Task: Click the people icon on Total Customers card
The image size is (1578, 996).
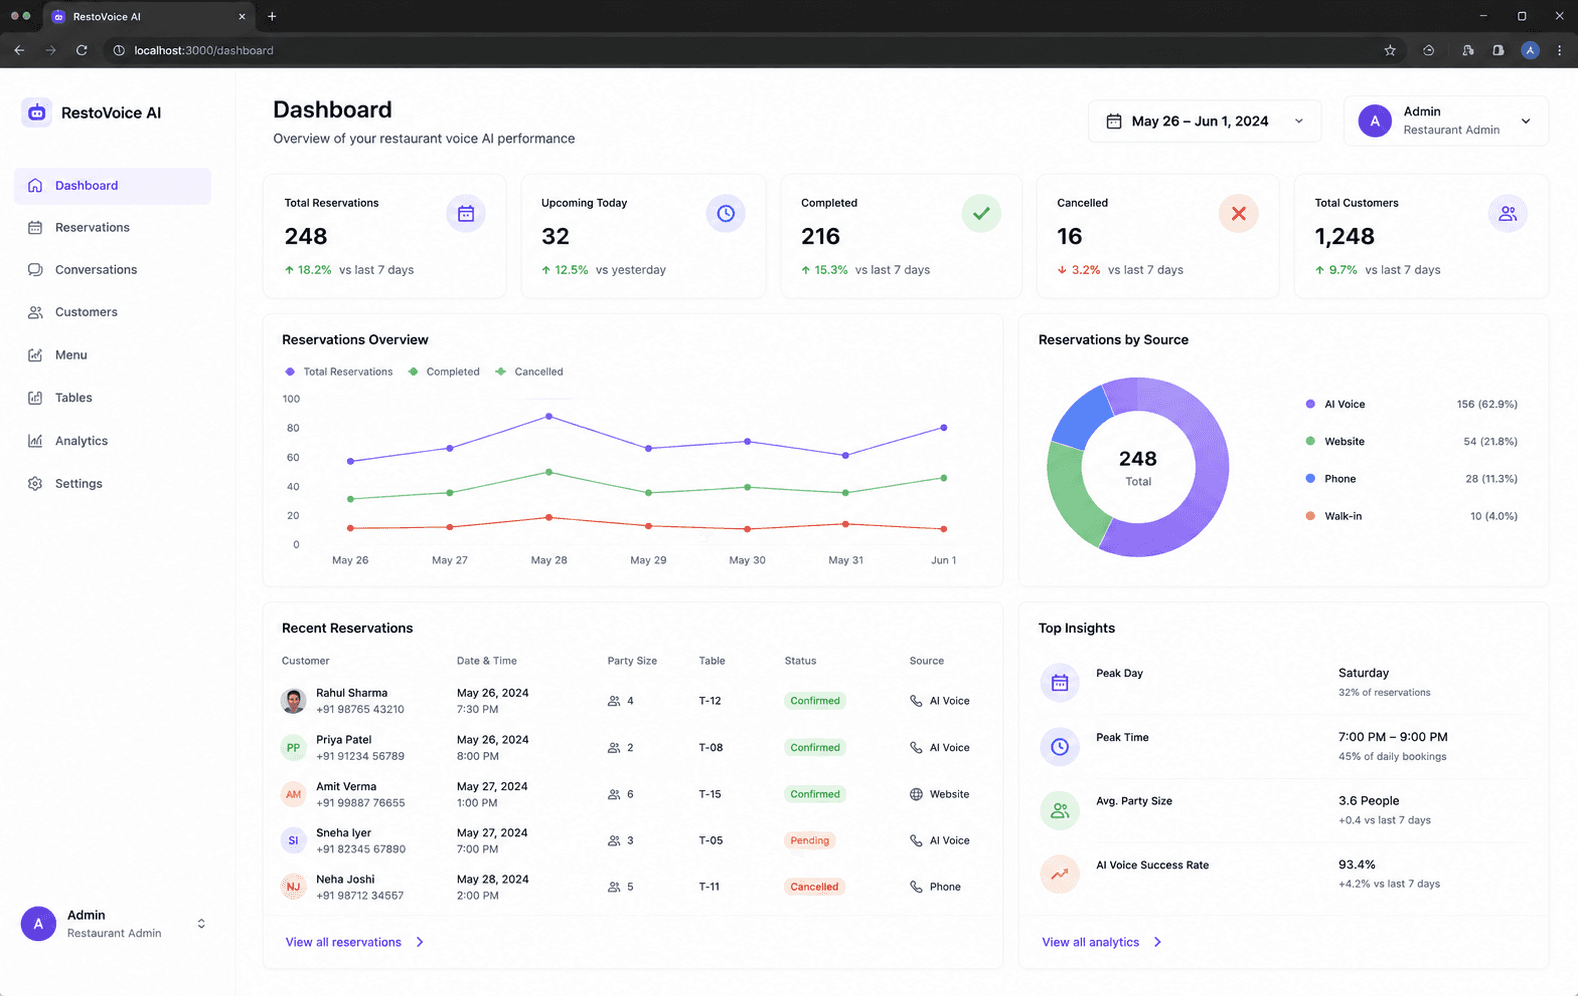Action: click(x=1508, y=213)
